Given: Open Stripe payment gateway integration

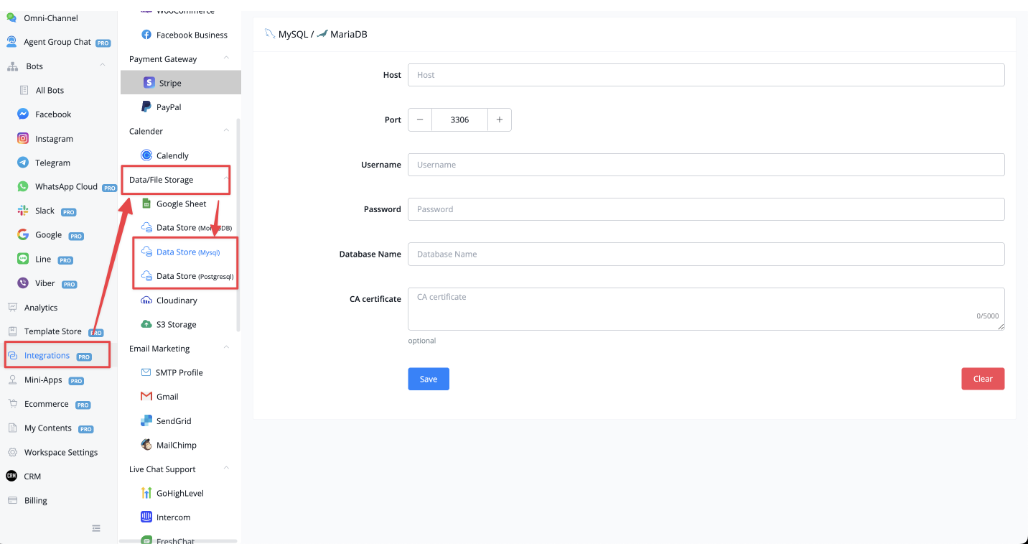Looking at the screenshot, I should tap(170, 83).
